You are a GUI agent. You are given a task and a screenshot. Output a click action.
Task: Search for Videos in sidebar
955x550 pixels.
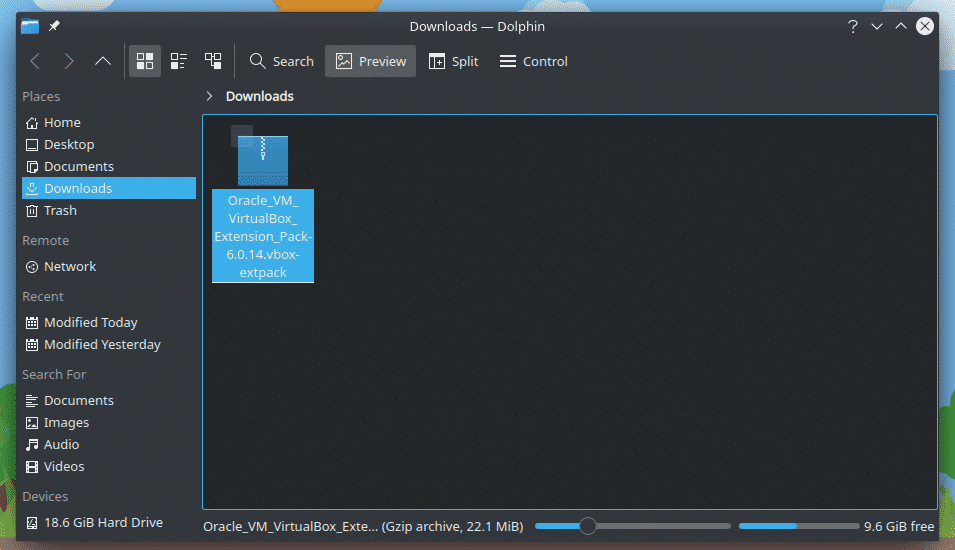pyautogui.click(x=109, y=466)
